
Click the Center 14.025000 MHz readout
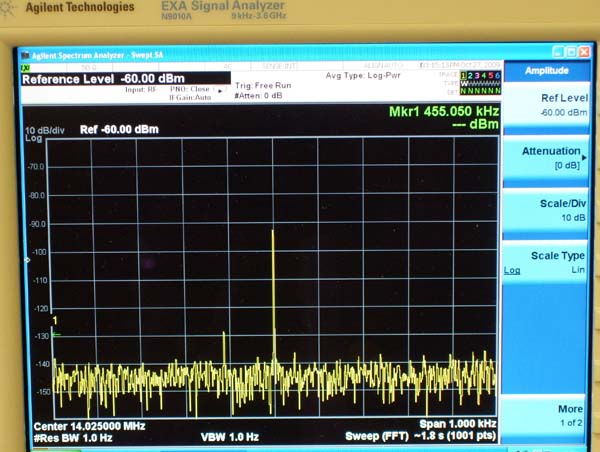(x=89, y=426)
